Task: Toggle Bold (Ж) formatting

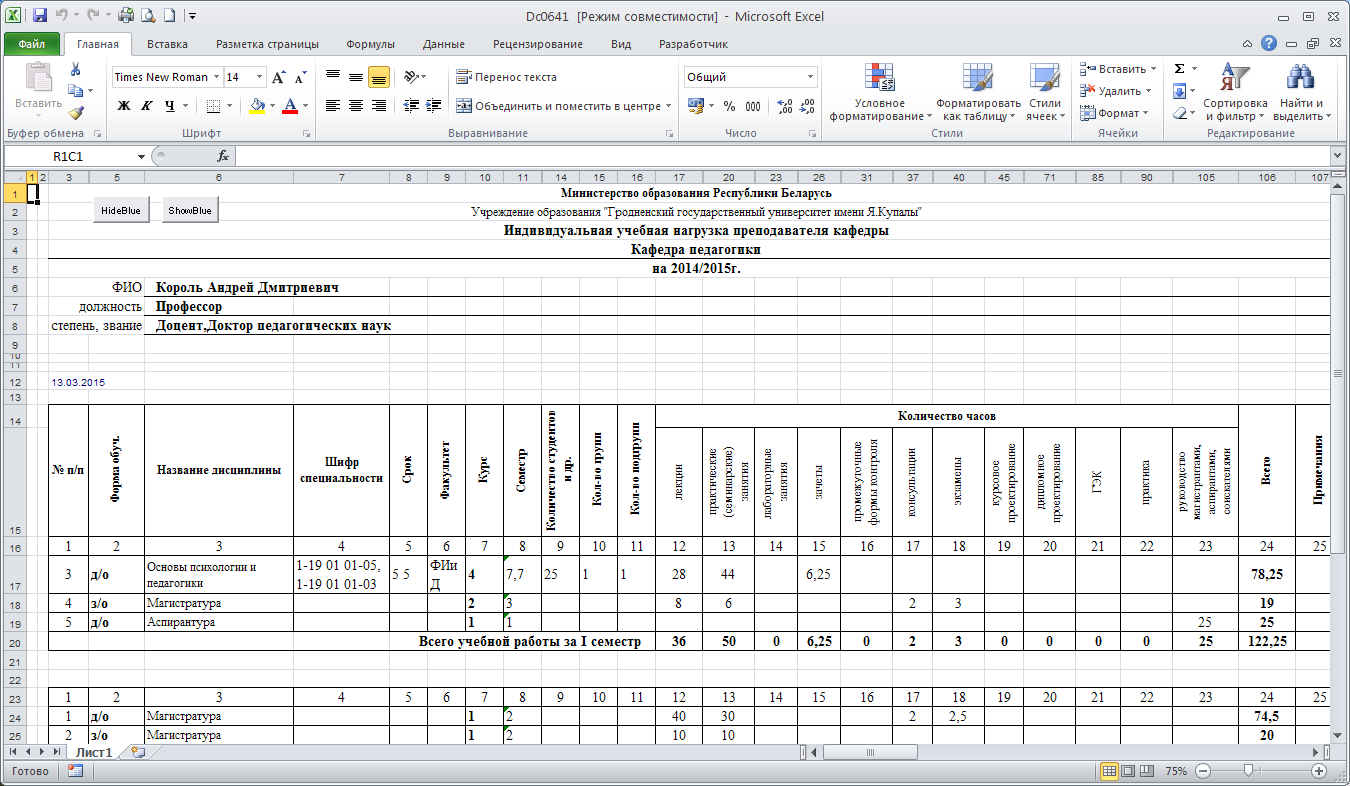Action: coord(124,106)
